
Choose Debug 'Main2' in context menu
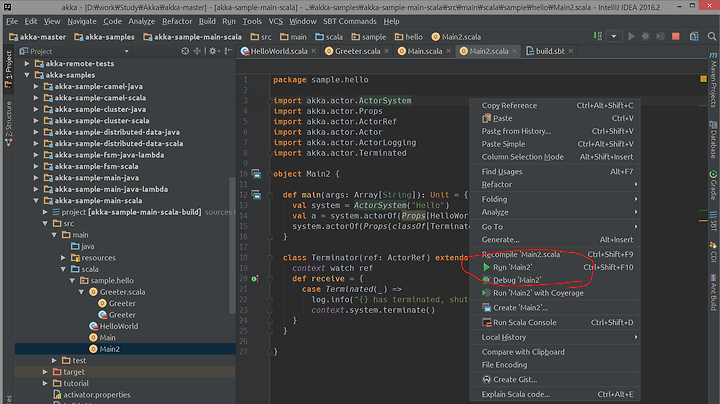pos(517,280)
